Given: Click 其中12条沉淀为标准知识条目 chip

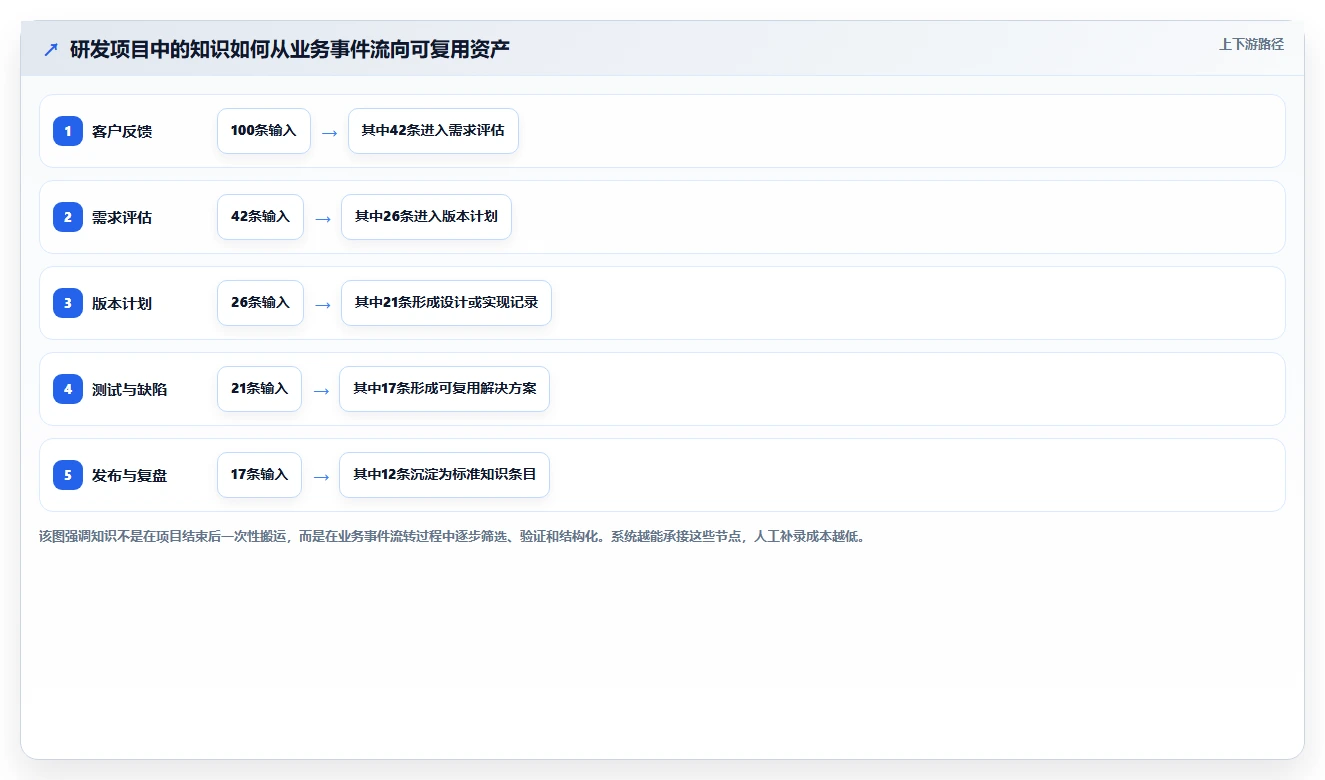Looking at the screenshot, I should pyautogui.click(x=444, y=475).
